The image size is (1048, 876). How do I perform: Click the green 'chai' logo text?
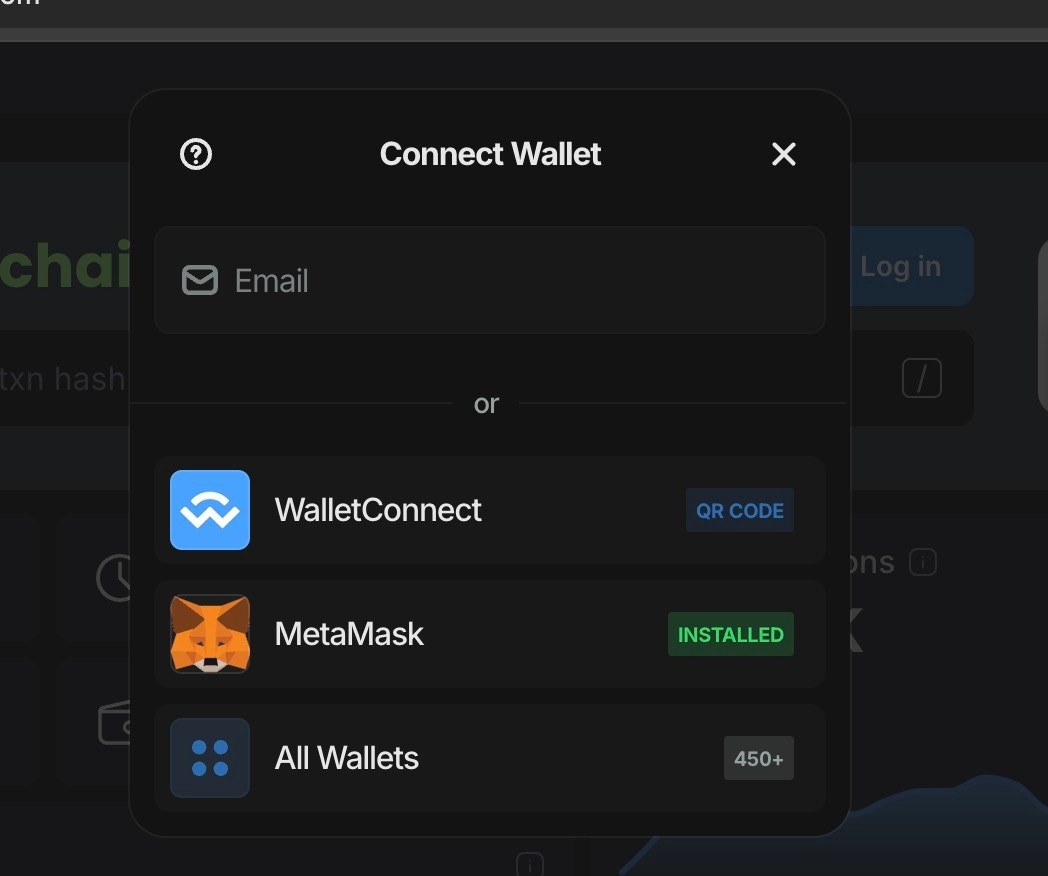click(65, 265)
